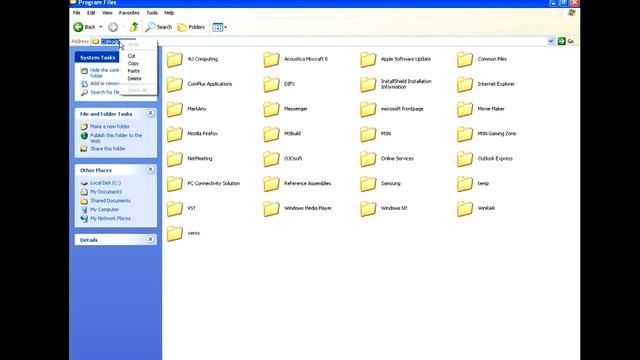This screenshot has height=360, width=640.
Task: Select the VST folder
Action: [181, 209]
